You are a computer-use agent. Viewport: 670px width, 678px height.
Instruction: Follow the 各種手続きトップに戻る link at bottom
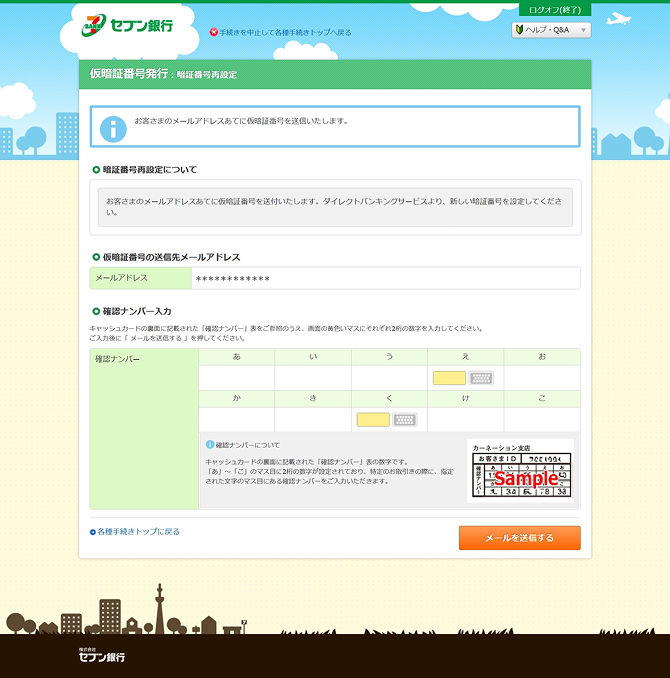pyautogui.click(x=139, y=532)
